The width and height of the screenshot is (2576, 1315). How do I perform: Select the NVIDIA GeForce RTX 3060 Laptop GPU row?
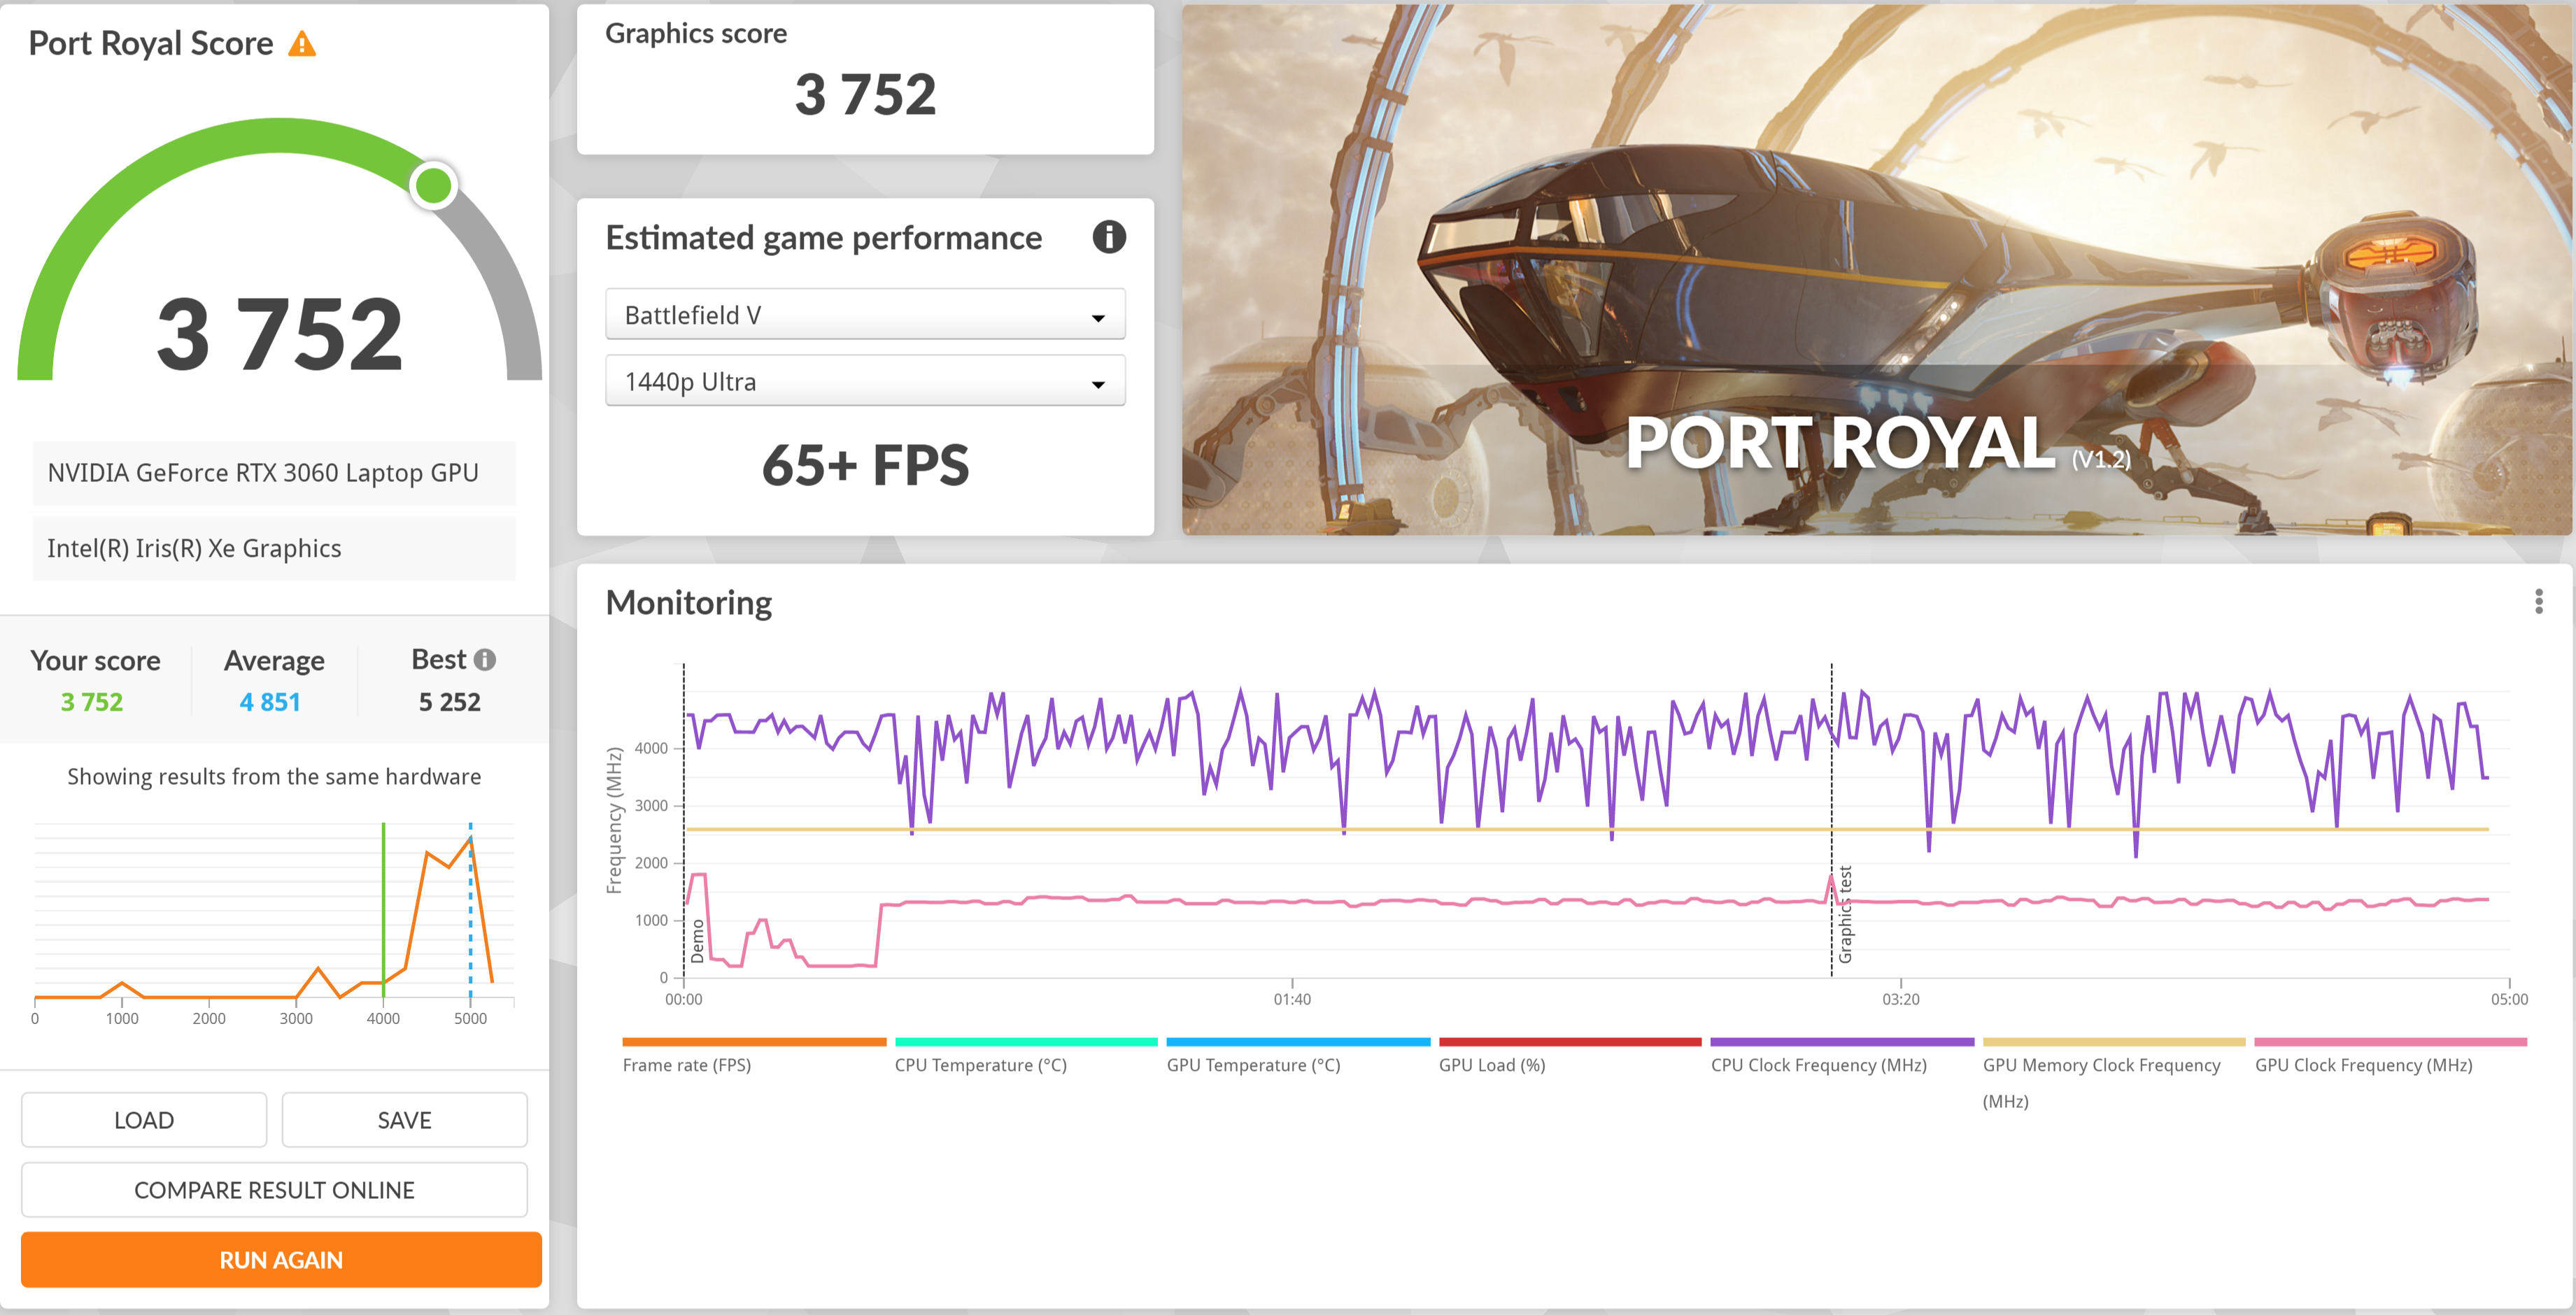(274, 473)
